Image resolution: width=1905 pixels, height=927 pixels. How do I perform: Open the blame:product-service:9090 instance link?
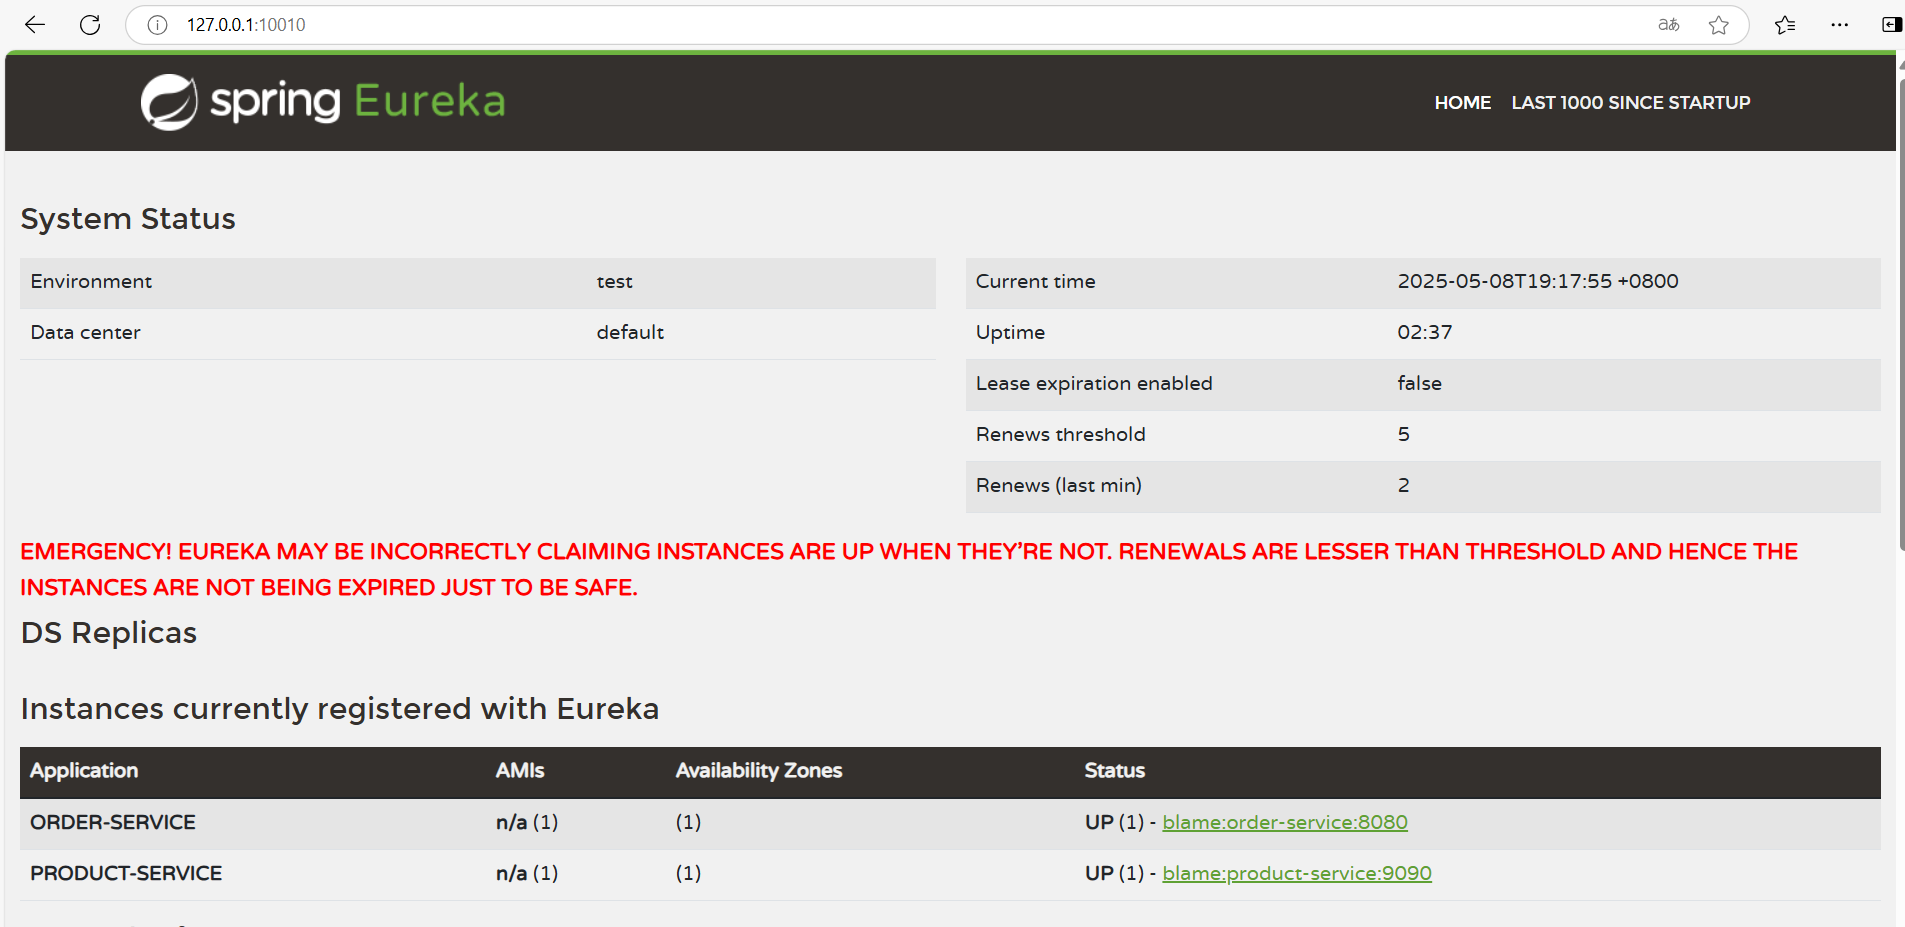click(1296, 873)
